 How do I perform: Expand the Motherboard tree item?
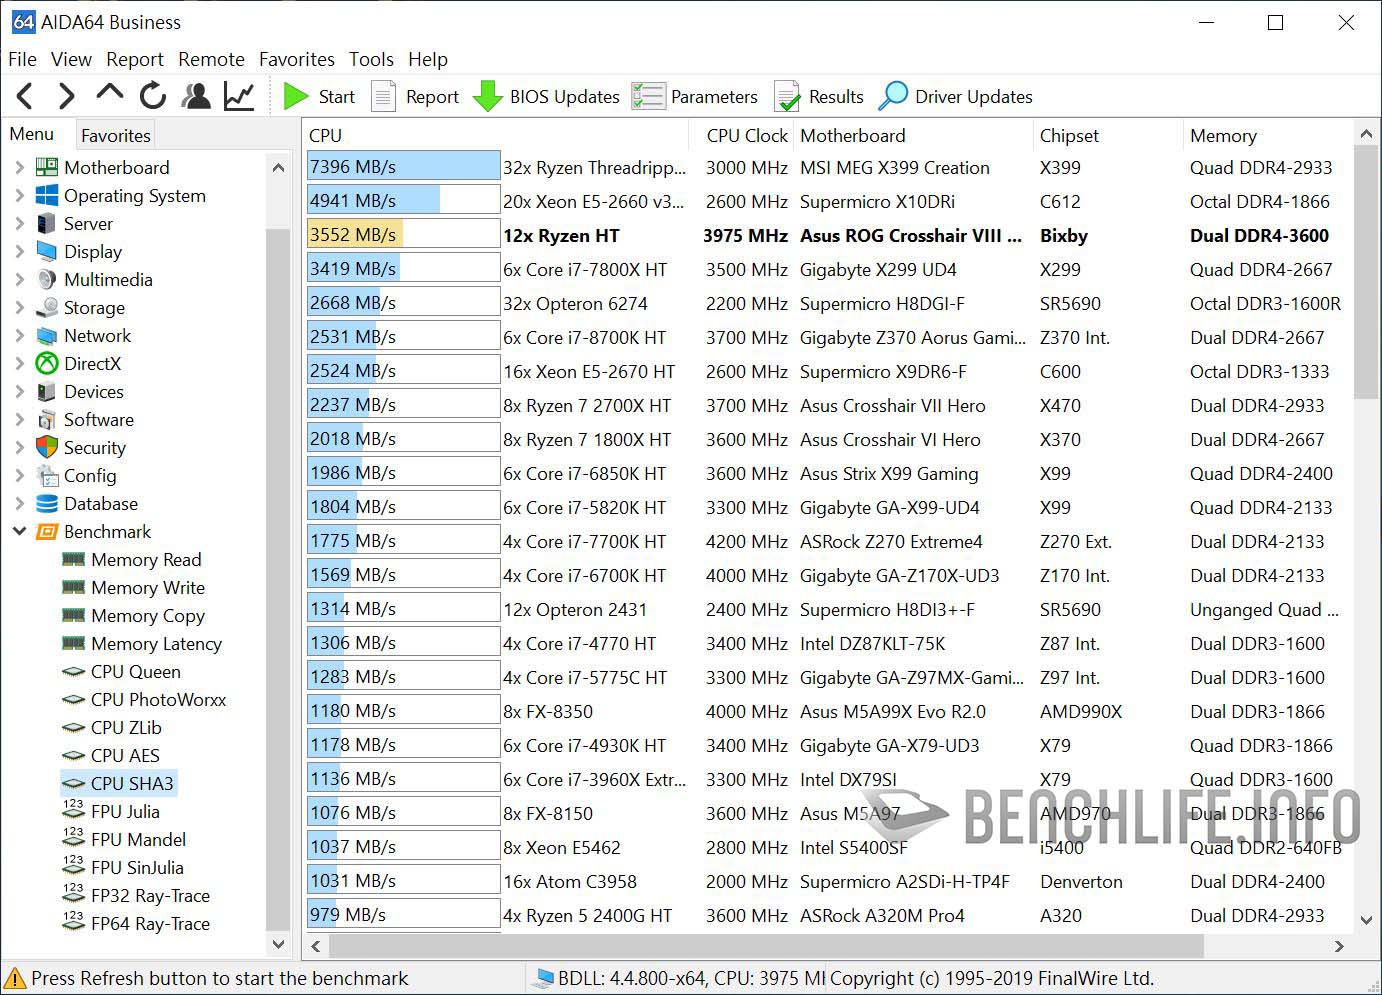point(20,167)
